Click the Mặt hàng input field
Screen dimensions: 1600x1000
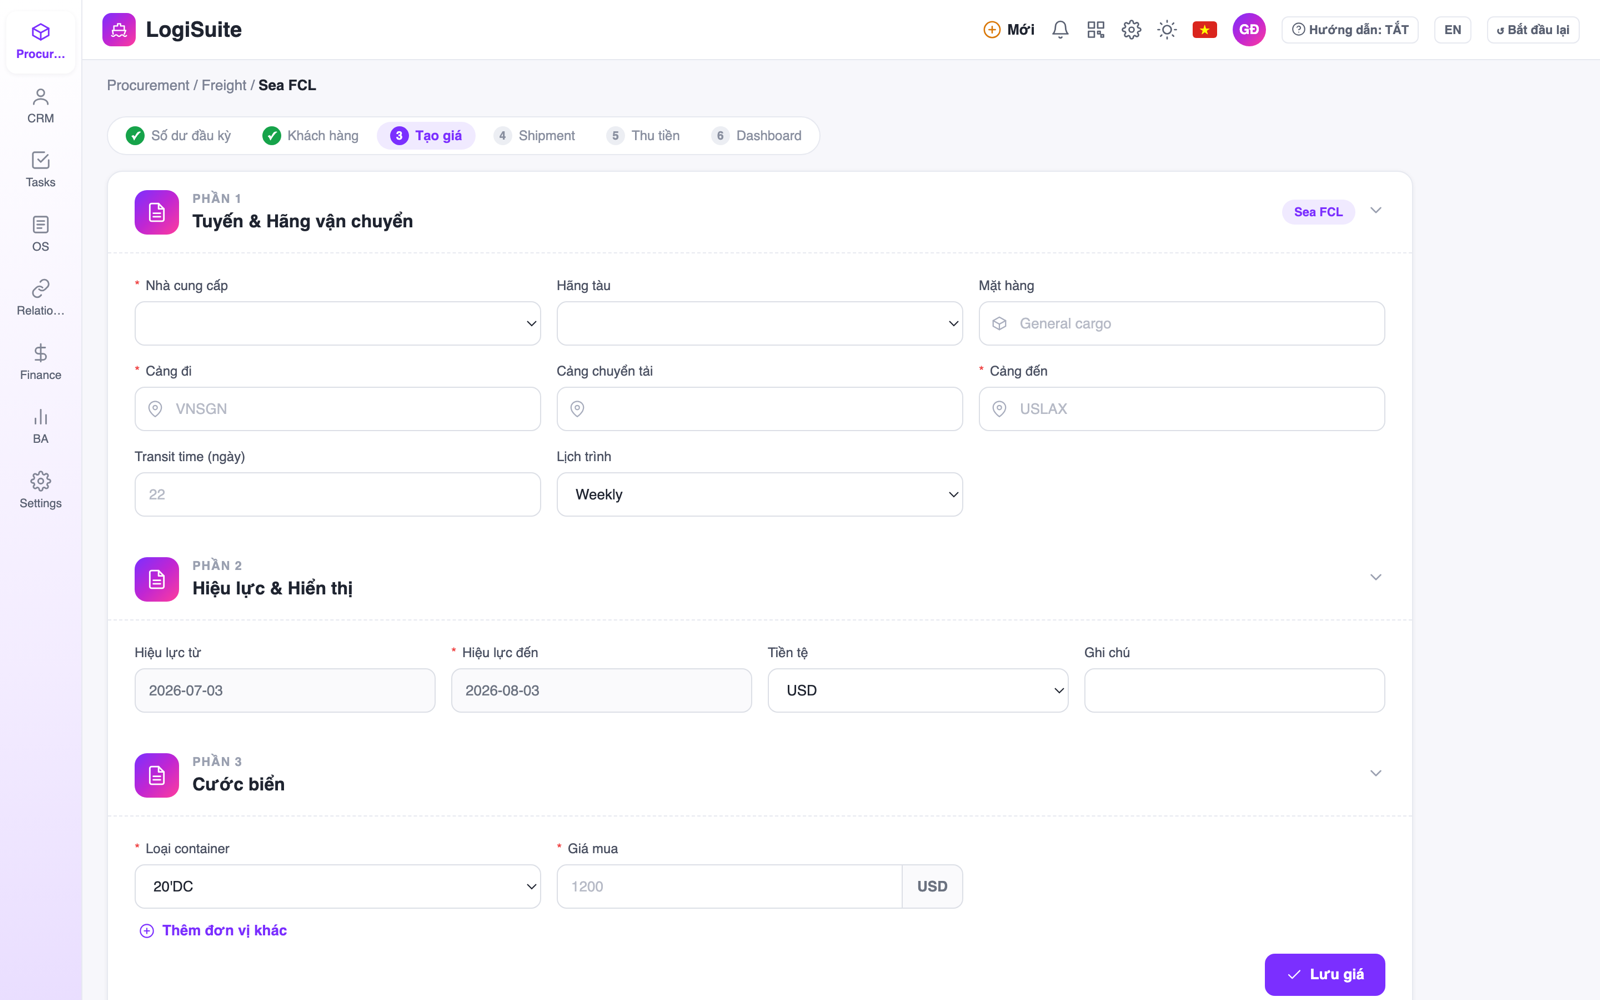coord(1182,324)
